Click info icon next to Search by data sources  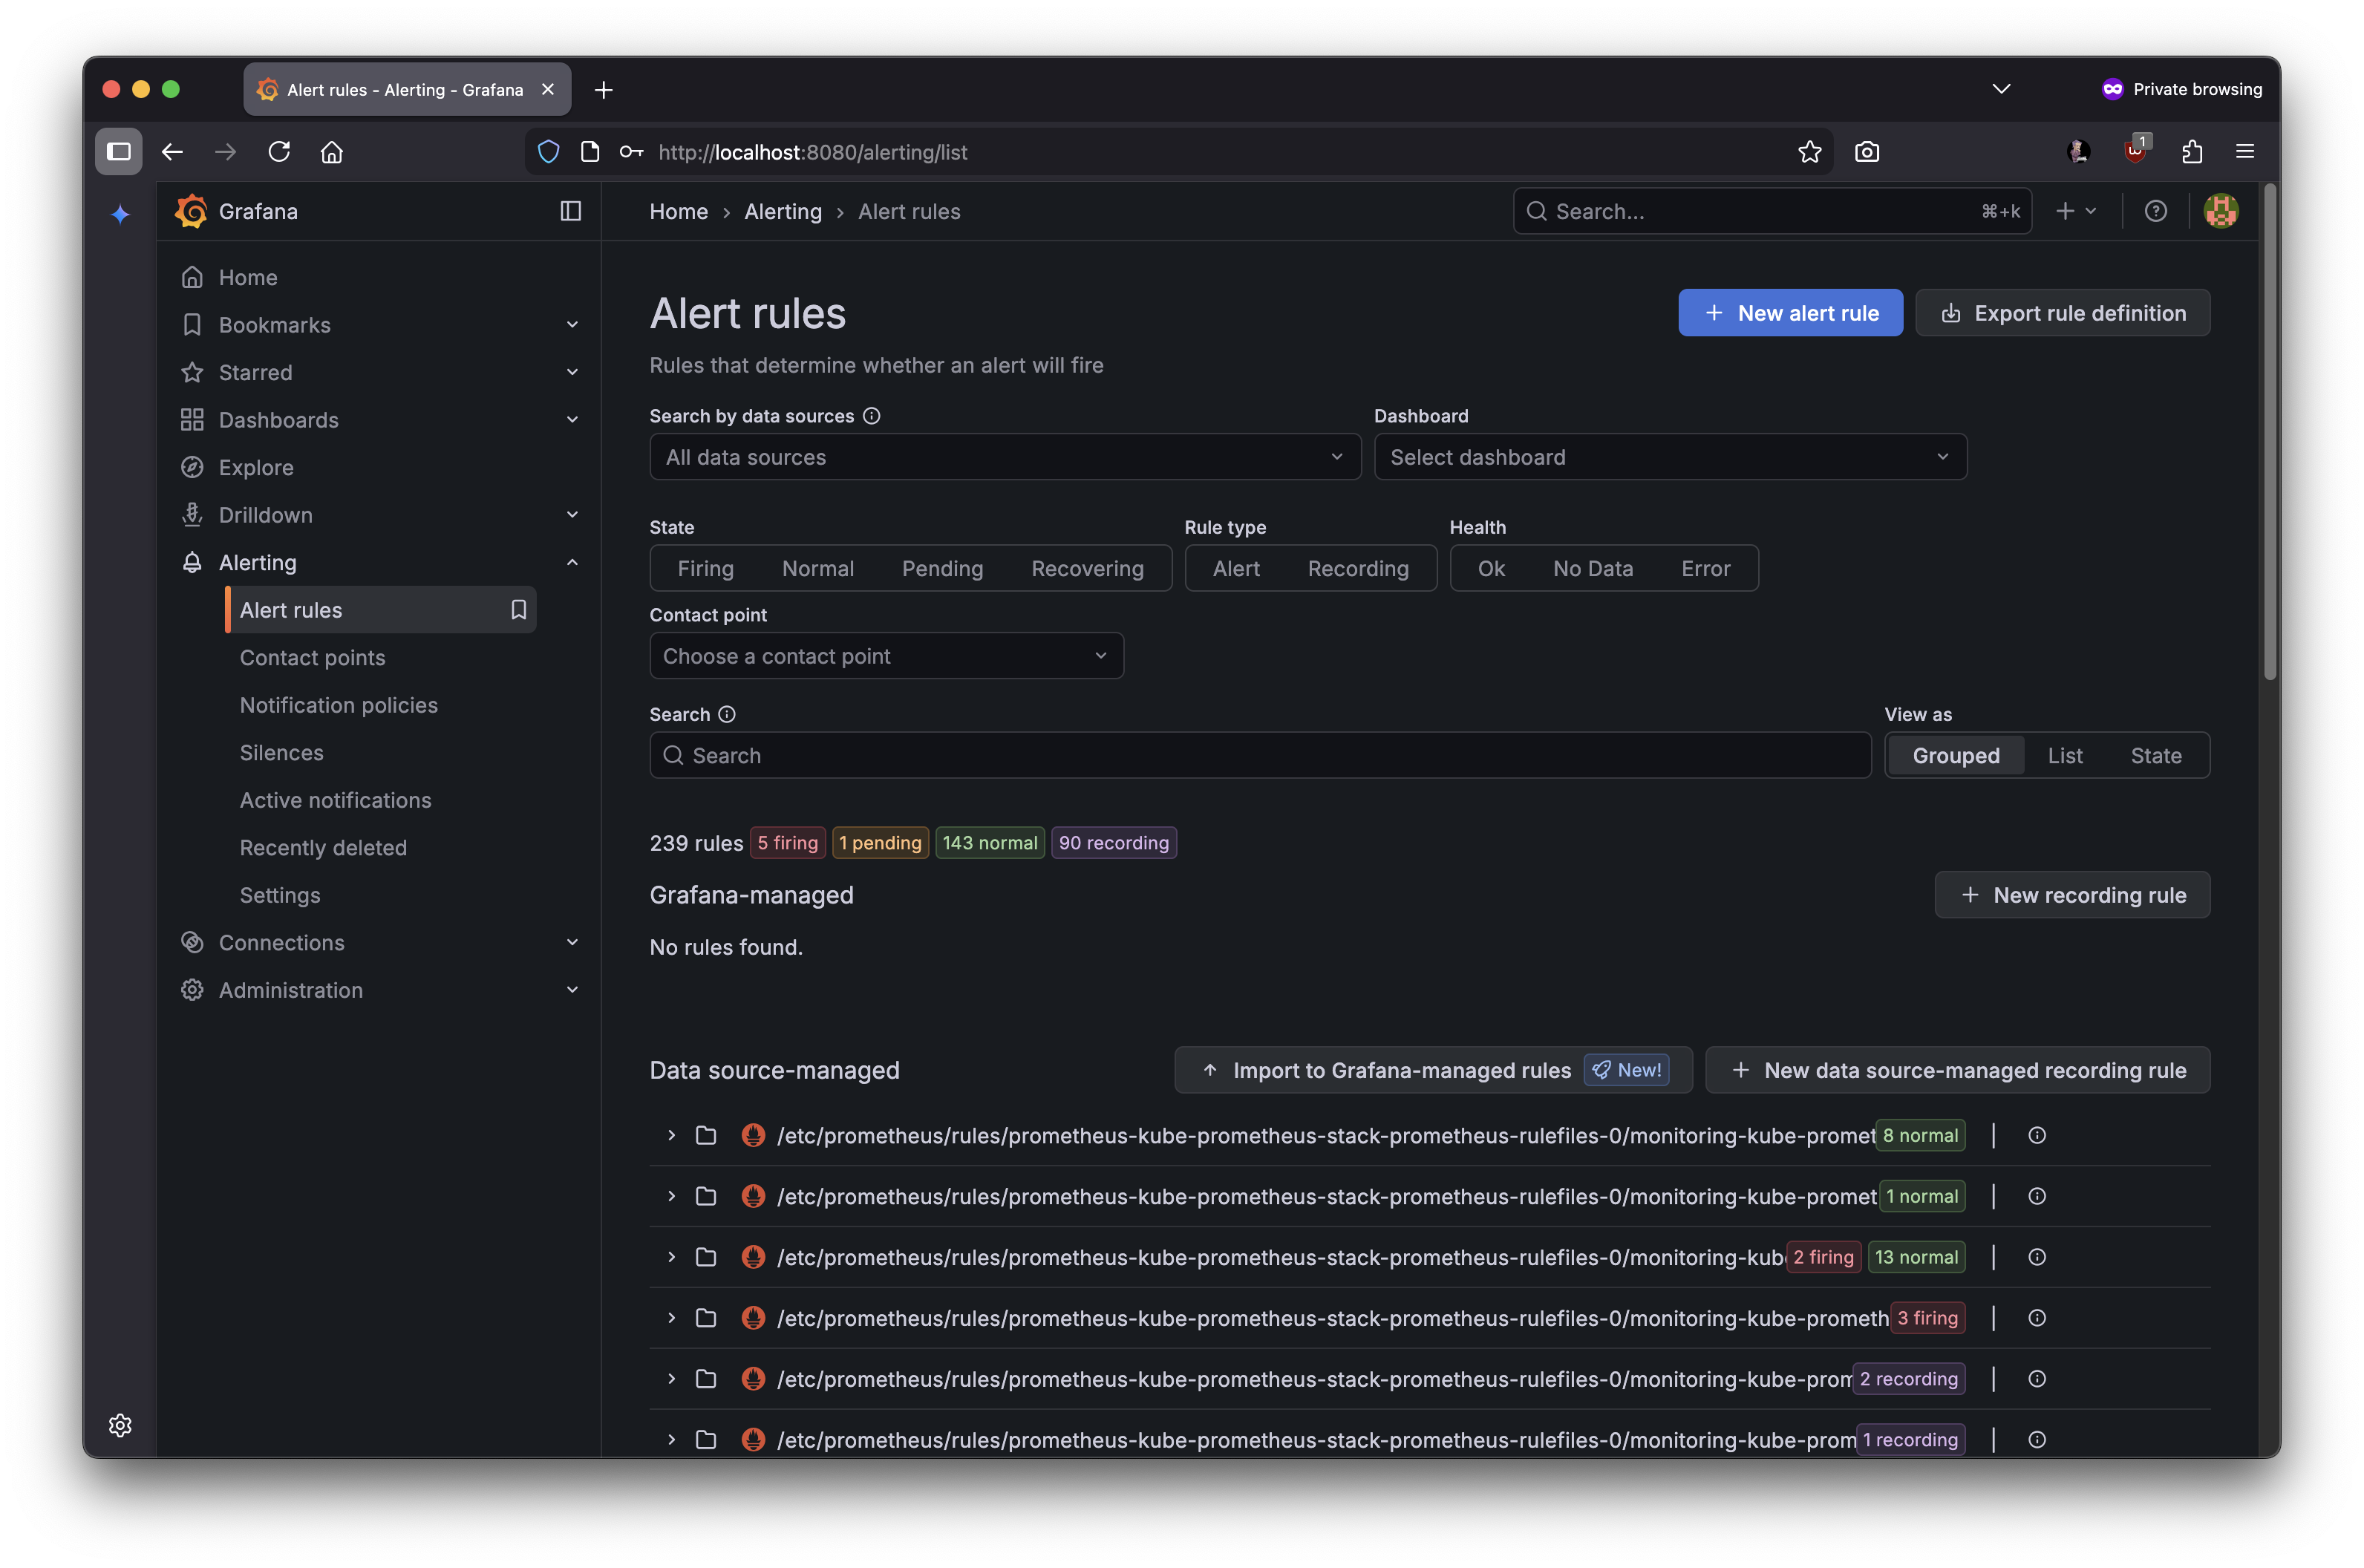pyautogui.click(x=872, y=416)
